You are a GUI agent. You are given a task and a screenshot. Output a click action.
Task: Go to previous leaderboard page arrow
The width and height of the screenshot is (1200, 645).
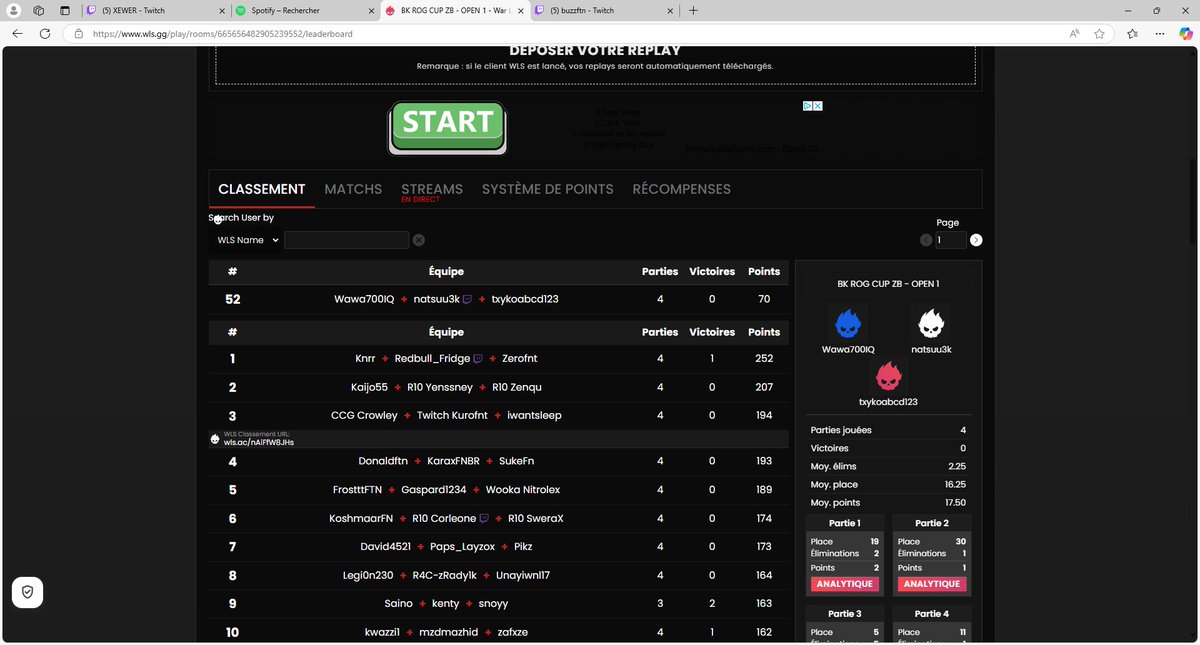tap(926, 240)
